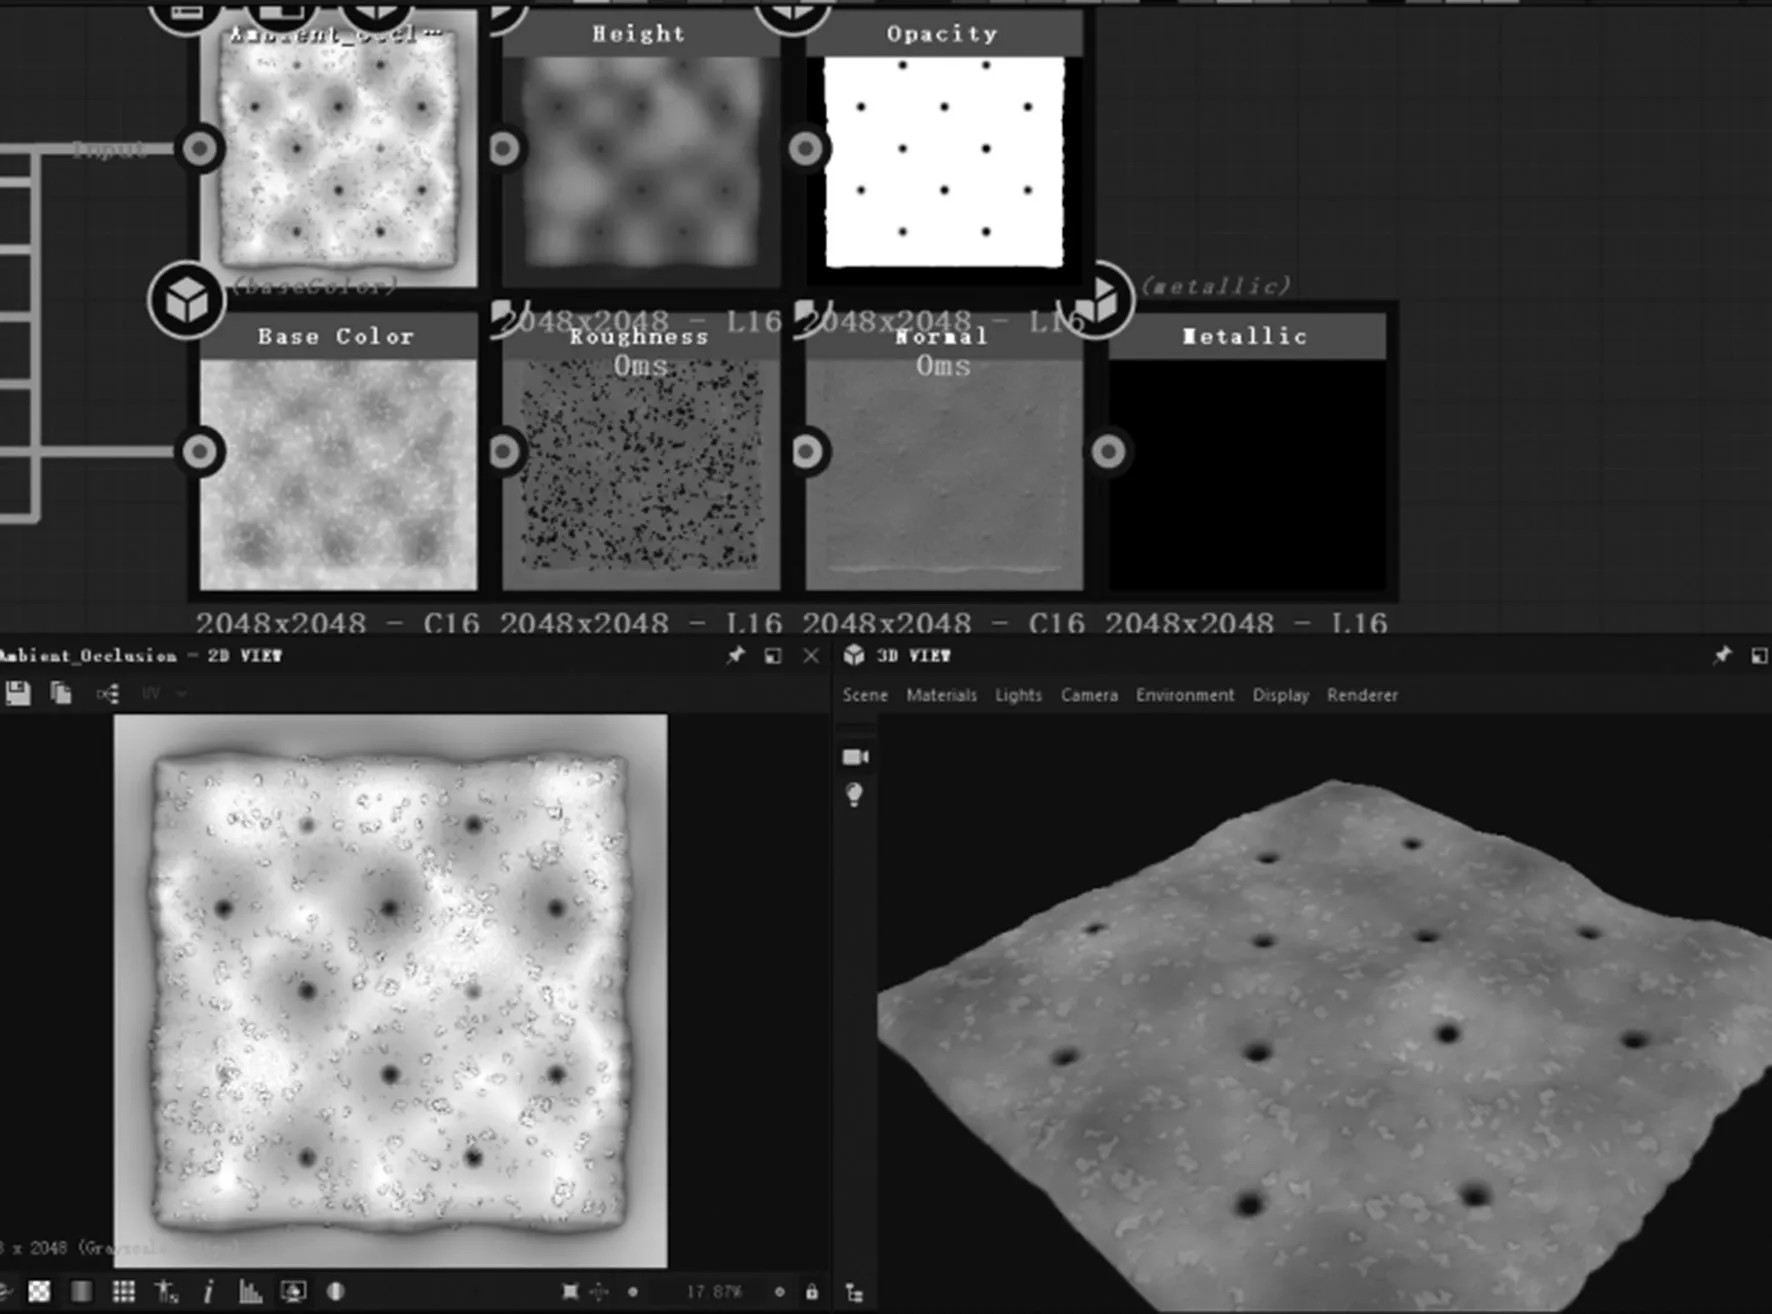This screenshot has width=1772, height=1314.
Task: Open the Materials menu in 3D view
Action: 941,695
